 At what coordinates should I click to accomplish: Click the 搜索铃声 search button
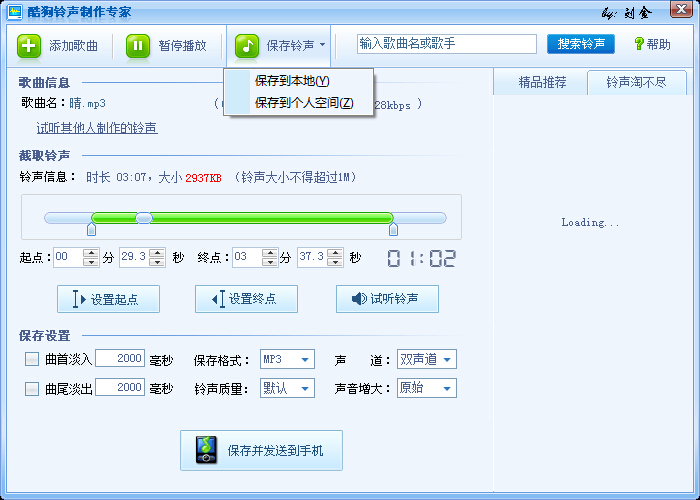tap(581, 44)
